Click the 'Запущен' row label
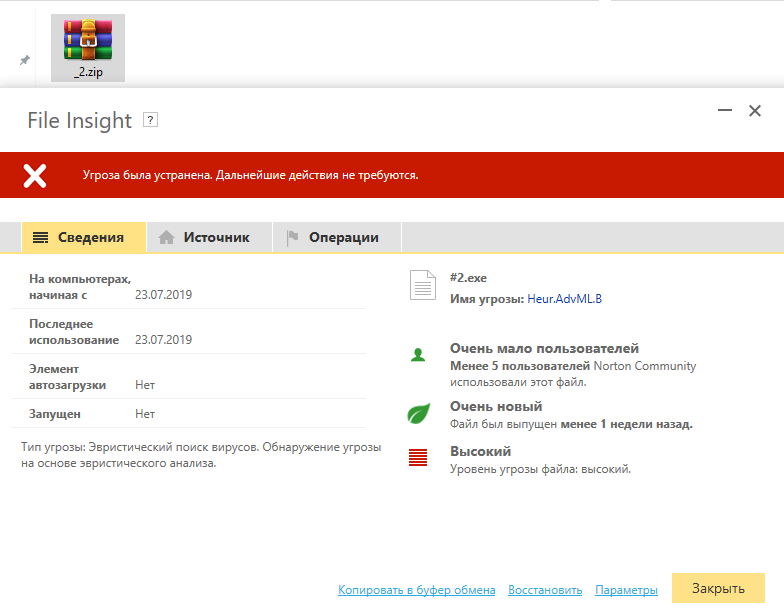This screenshot has height=614, width=784. point(54,414)
